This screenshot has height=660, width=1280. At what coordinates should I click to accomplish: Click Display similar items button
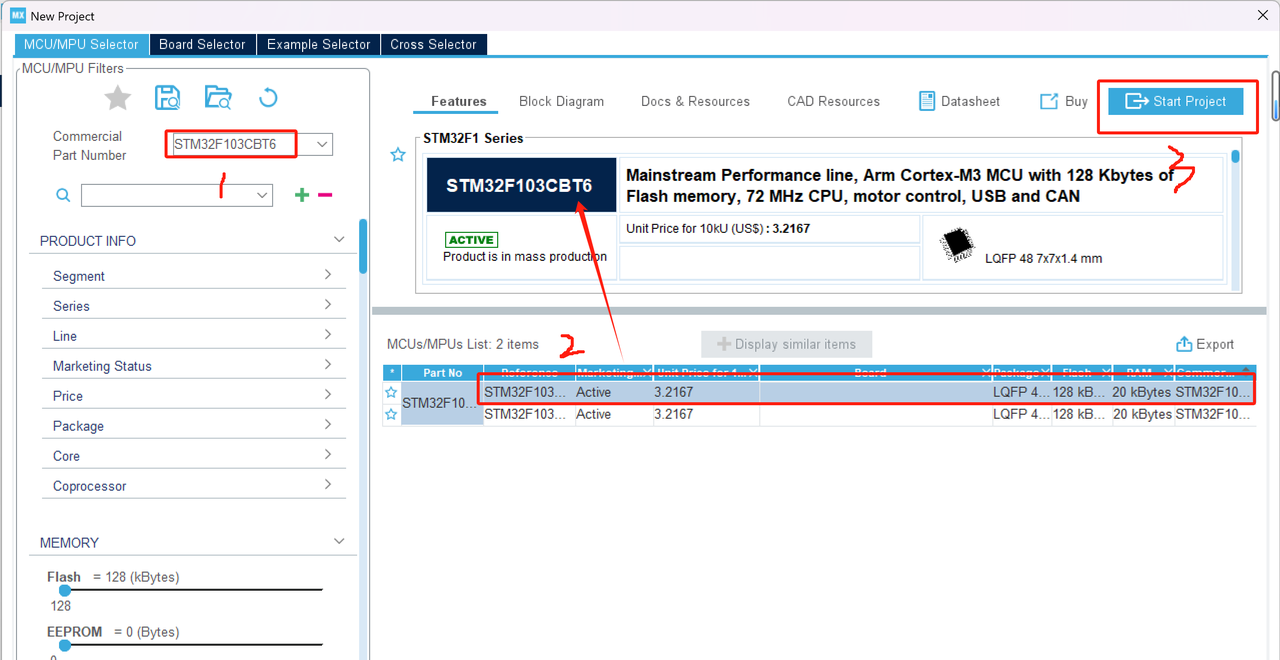pos(786,344)
